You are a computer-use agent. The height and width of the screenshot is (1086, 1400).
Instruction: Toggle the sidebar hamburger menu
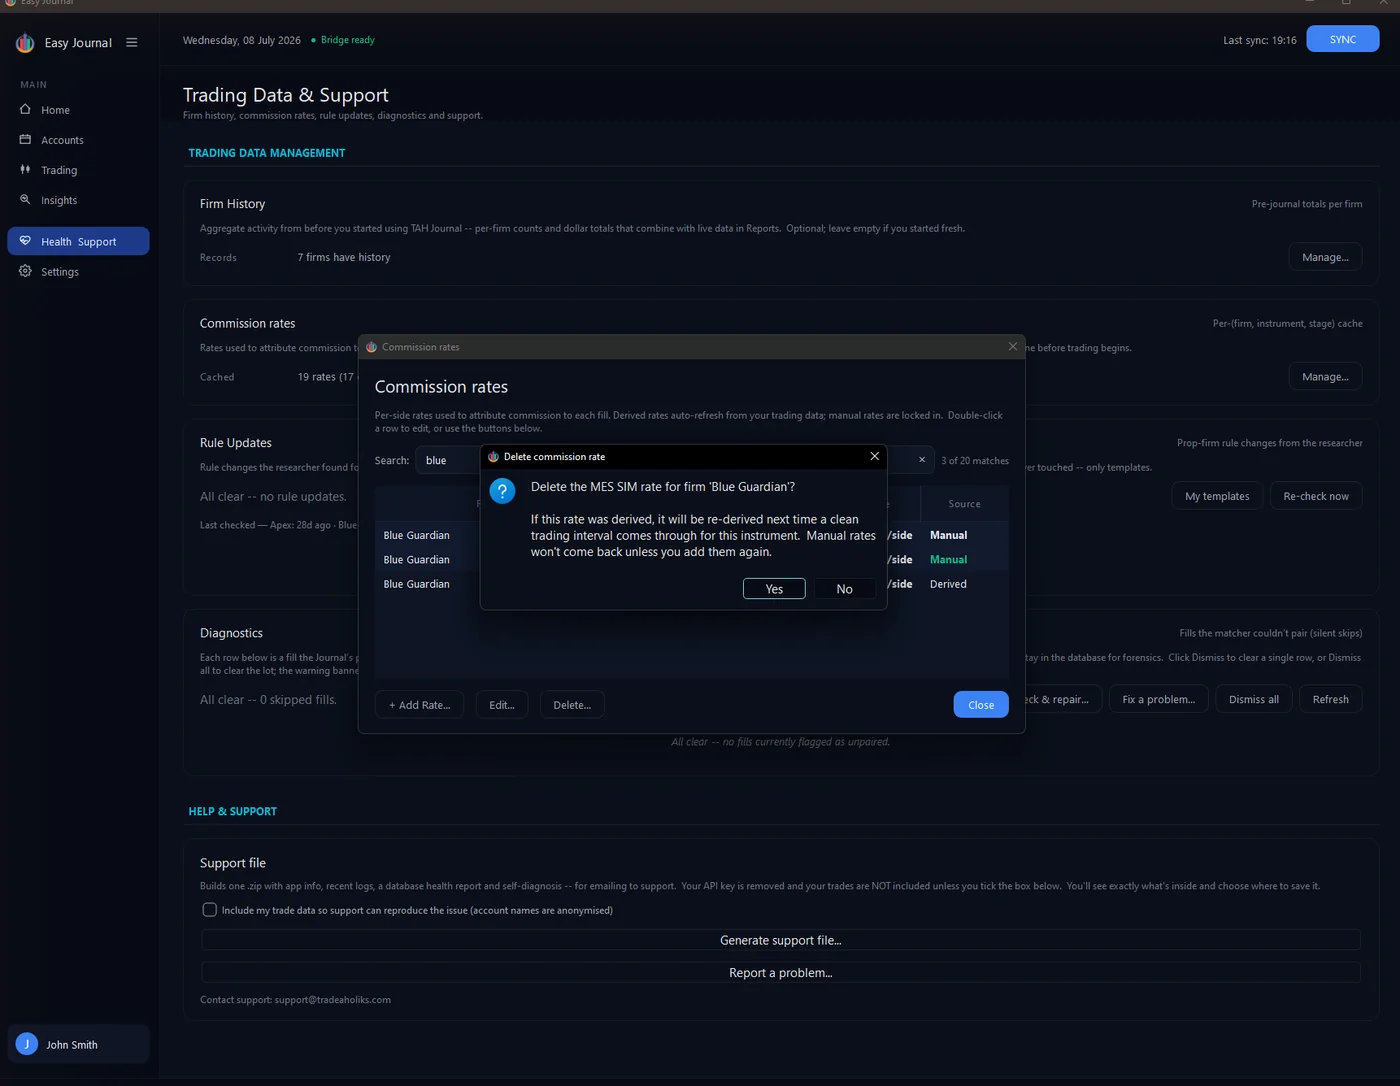pos(132,43)
